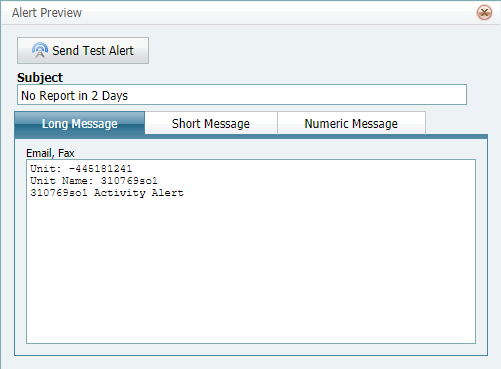Viewport: 501px width, 369px height.
Task: Switch to the Long Message tab
Action: coord(80,123)
